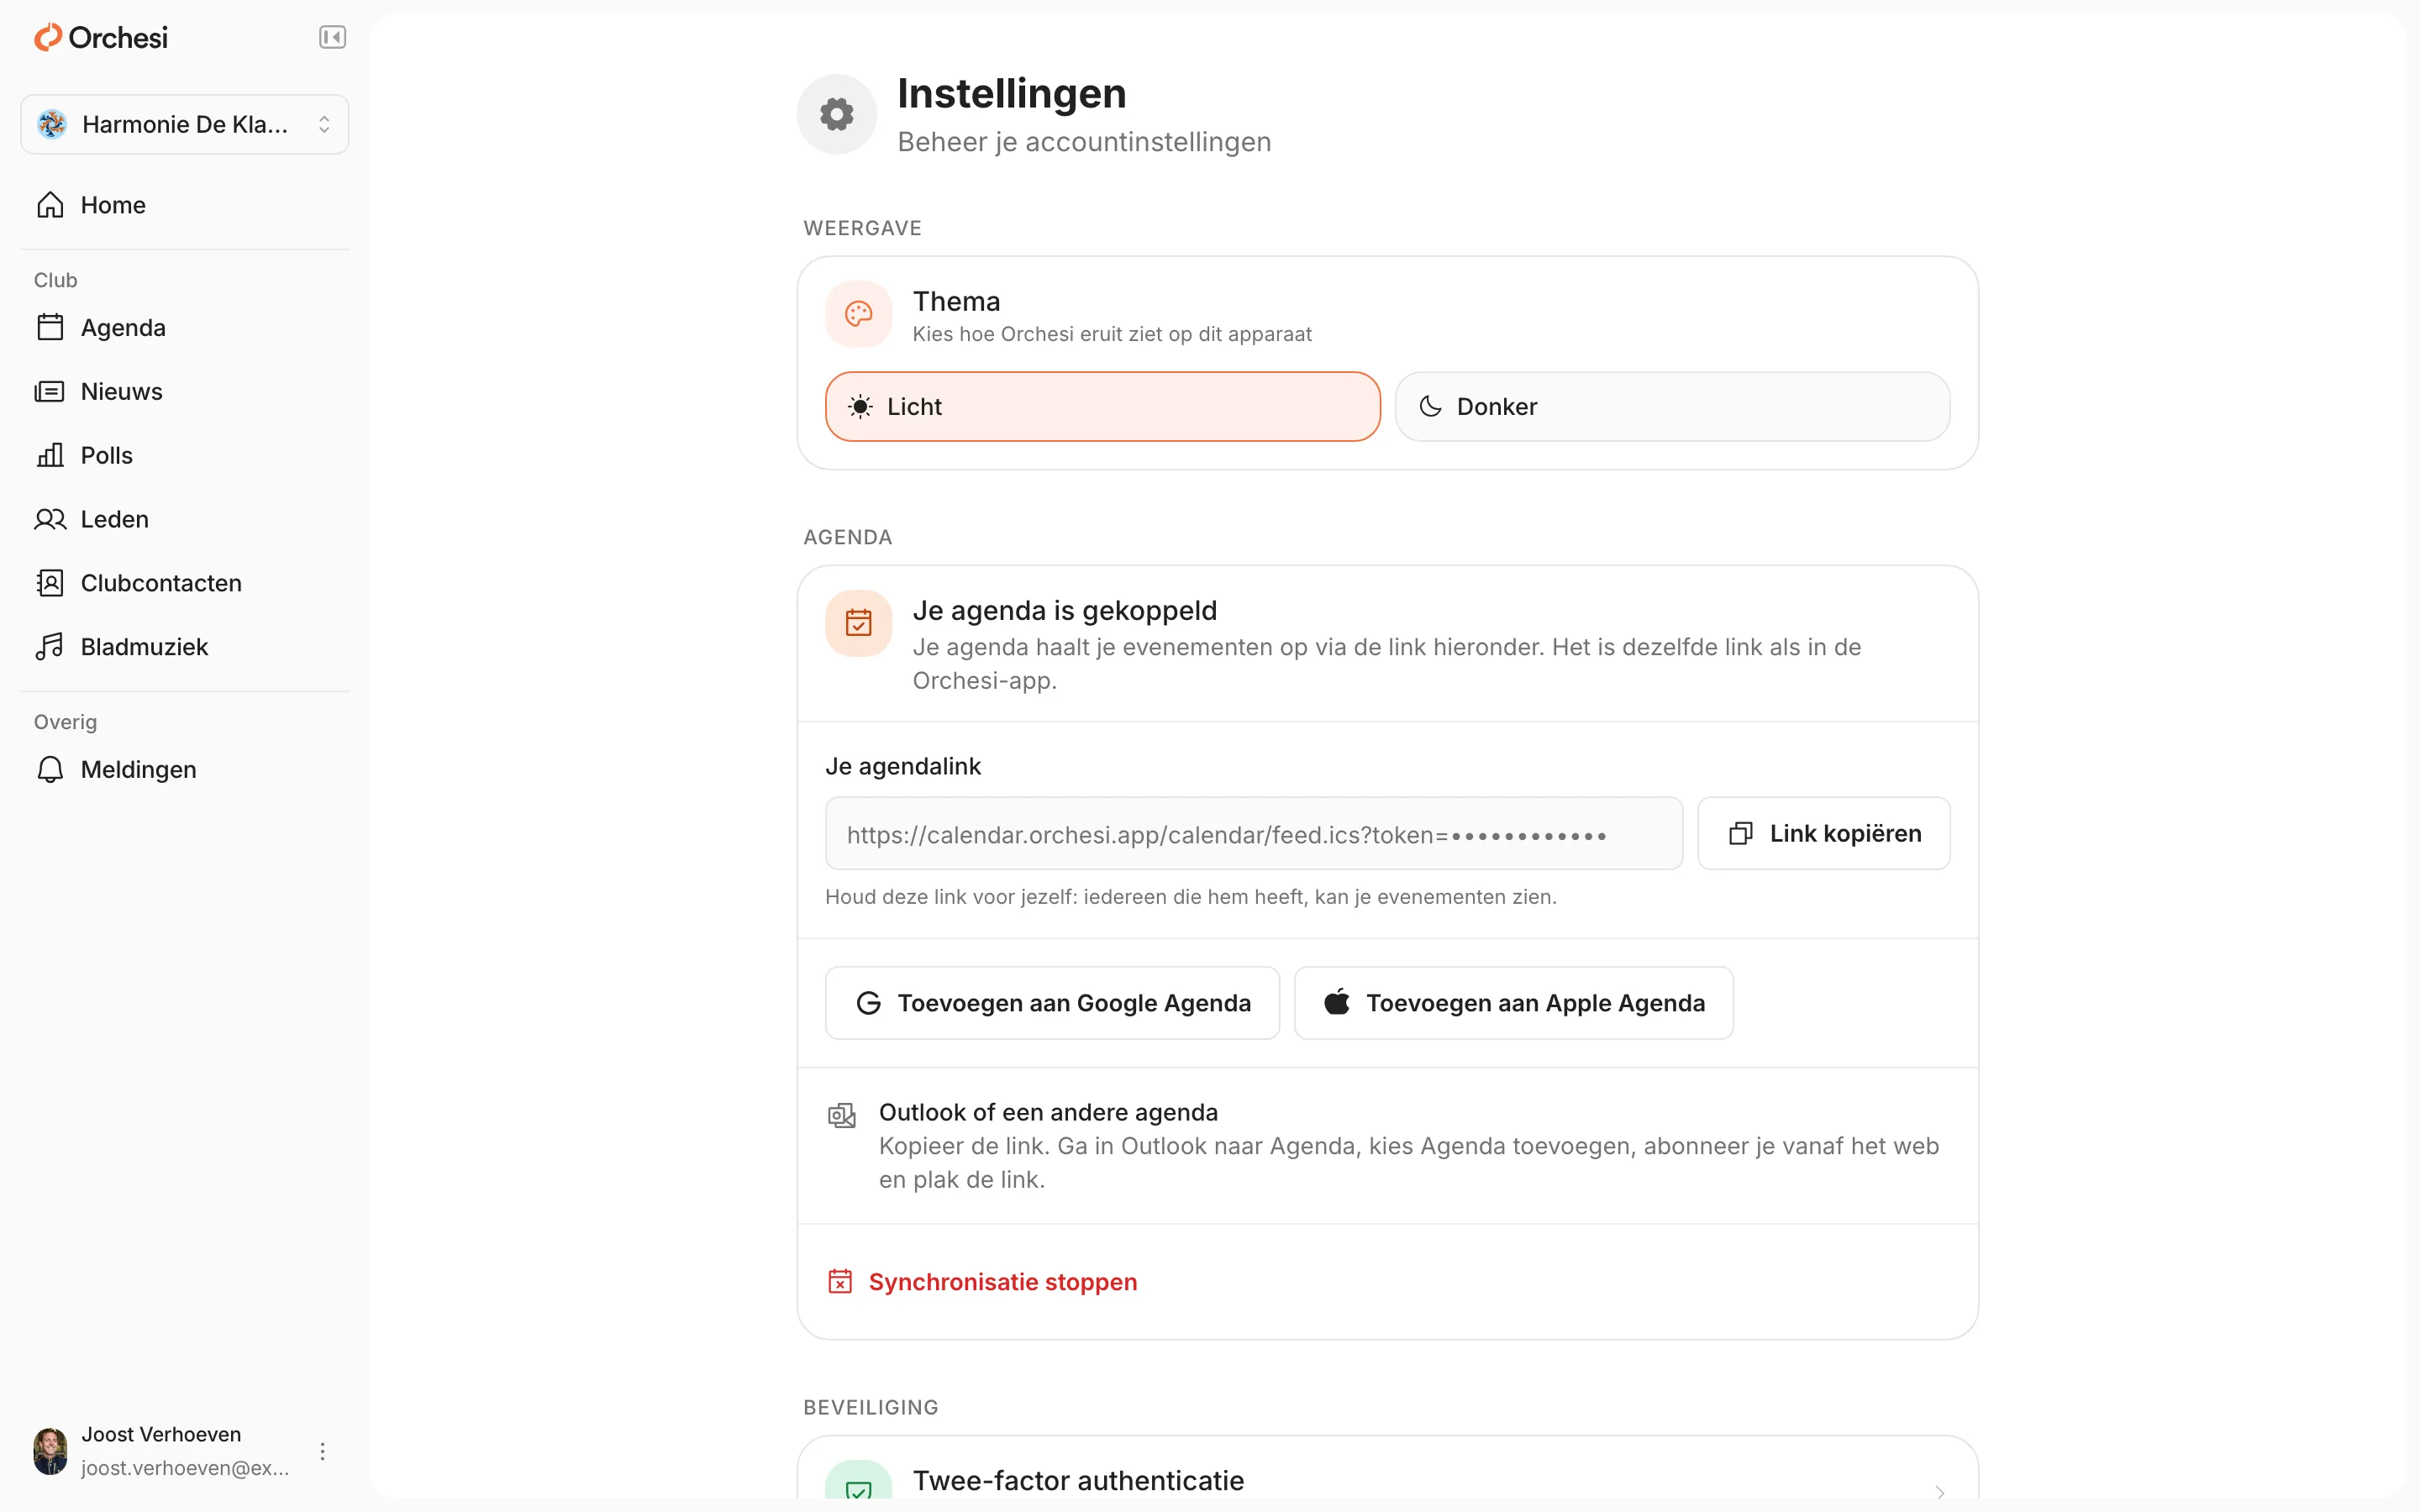Click the Harmonie club avatar icon
This screenshot has height=1512, width=2420.
click(52, 124)
